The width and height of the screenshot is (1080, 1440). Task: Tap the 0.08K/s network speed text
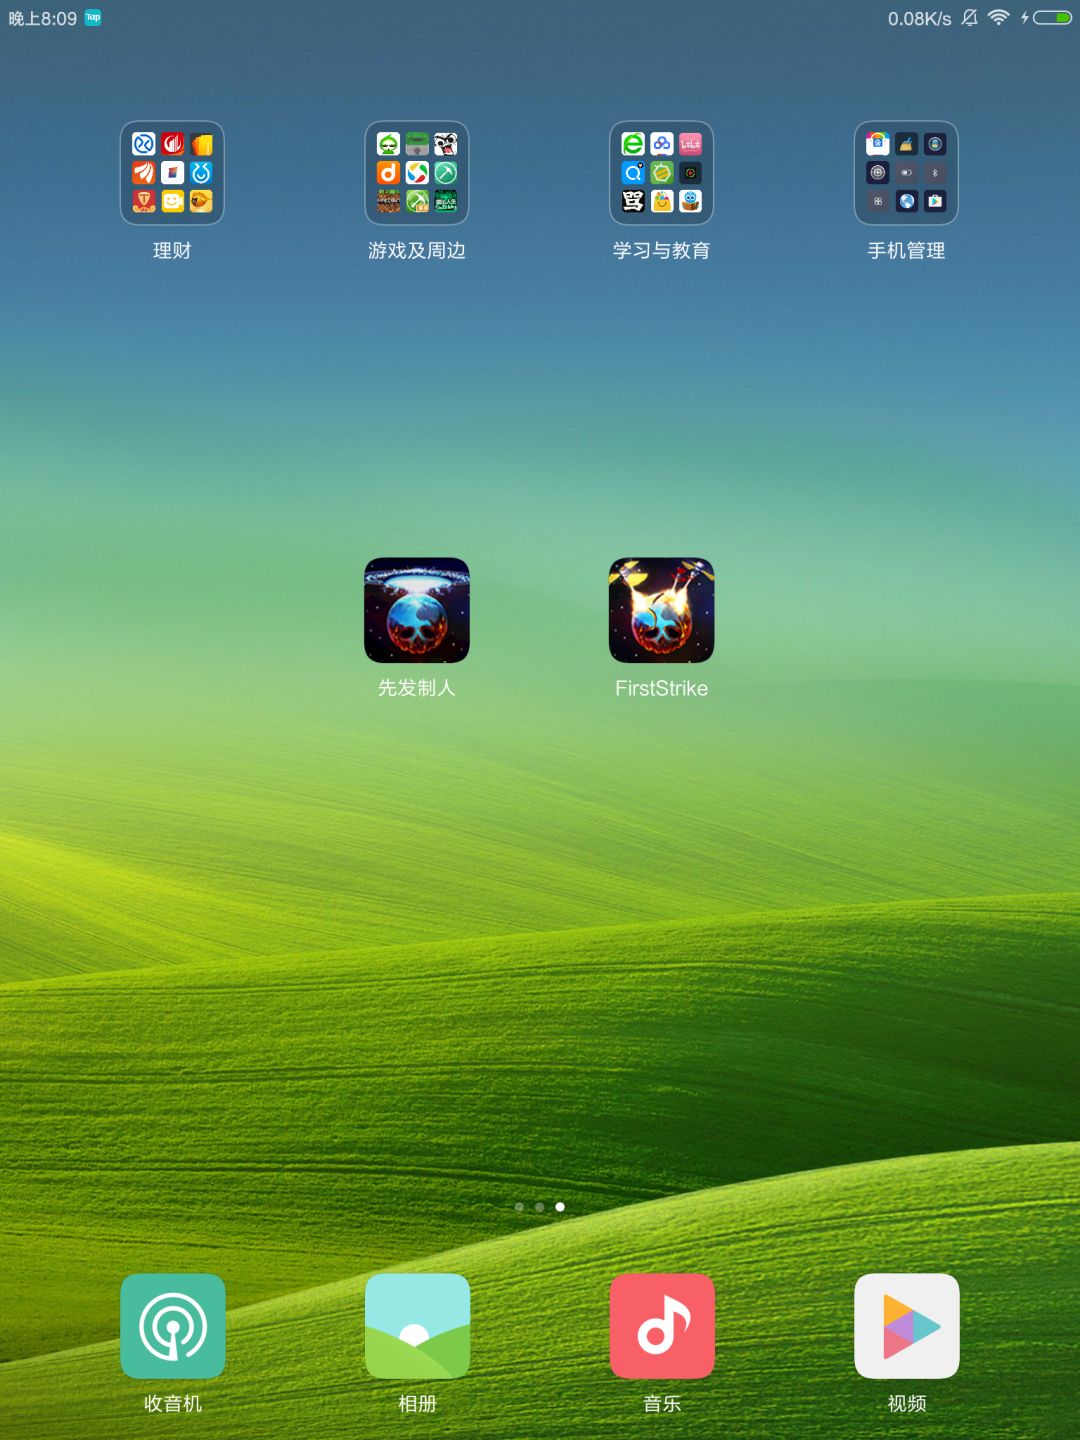(x=919, y=18)
